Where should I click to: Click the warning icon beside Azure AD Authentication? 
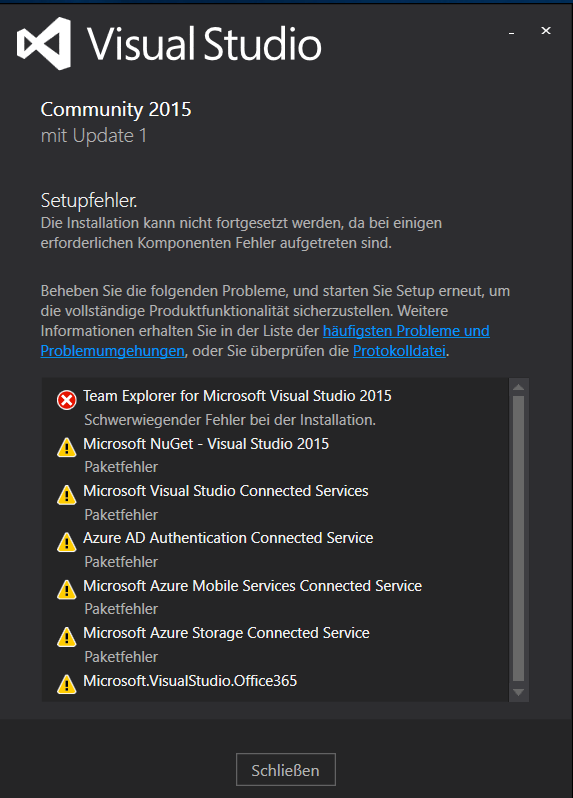point(67,543)
